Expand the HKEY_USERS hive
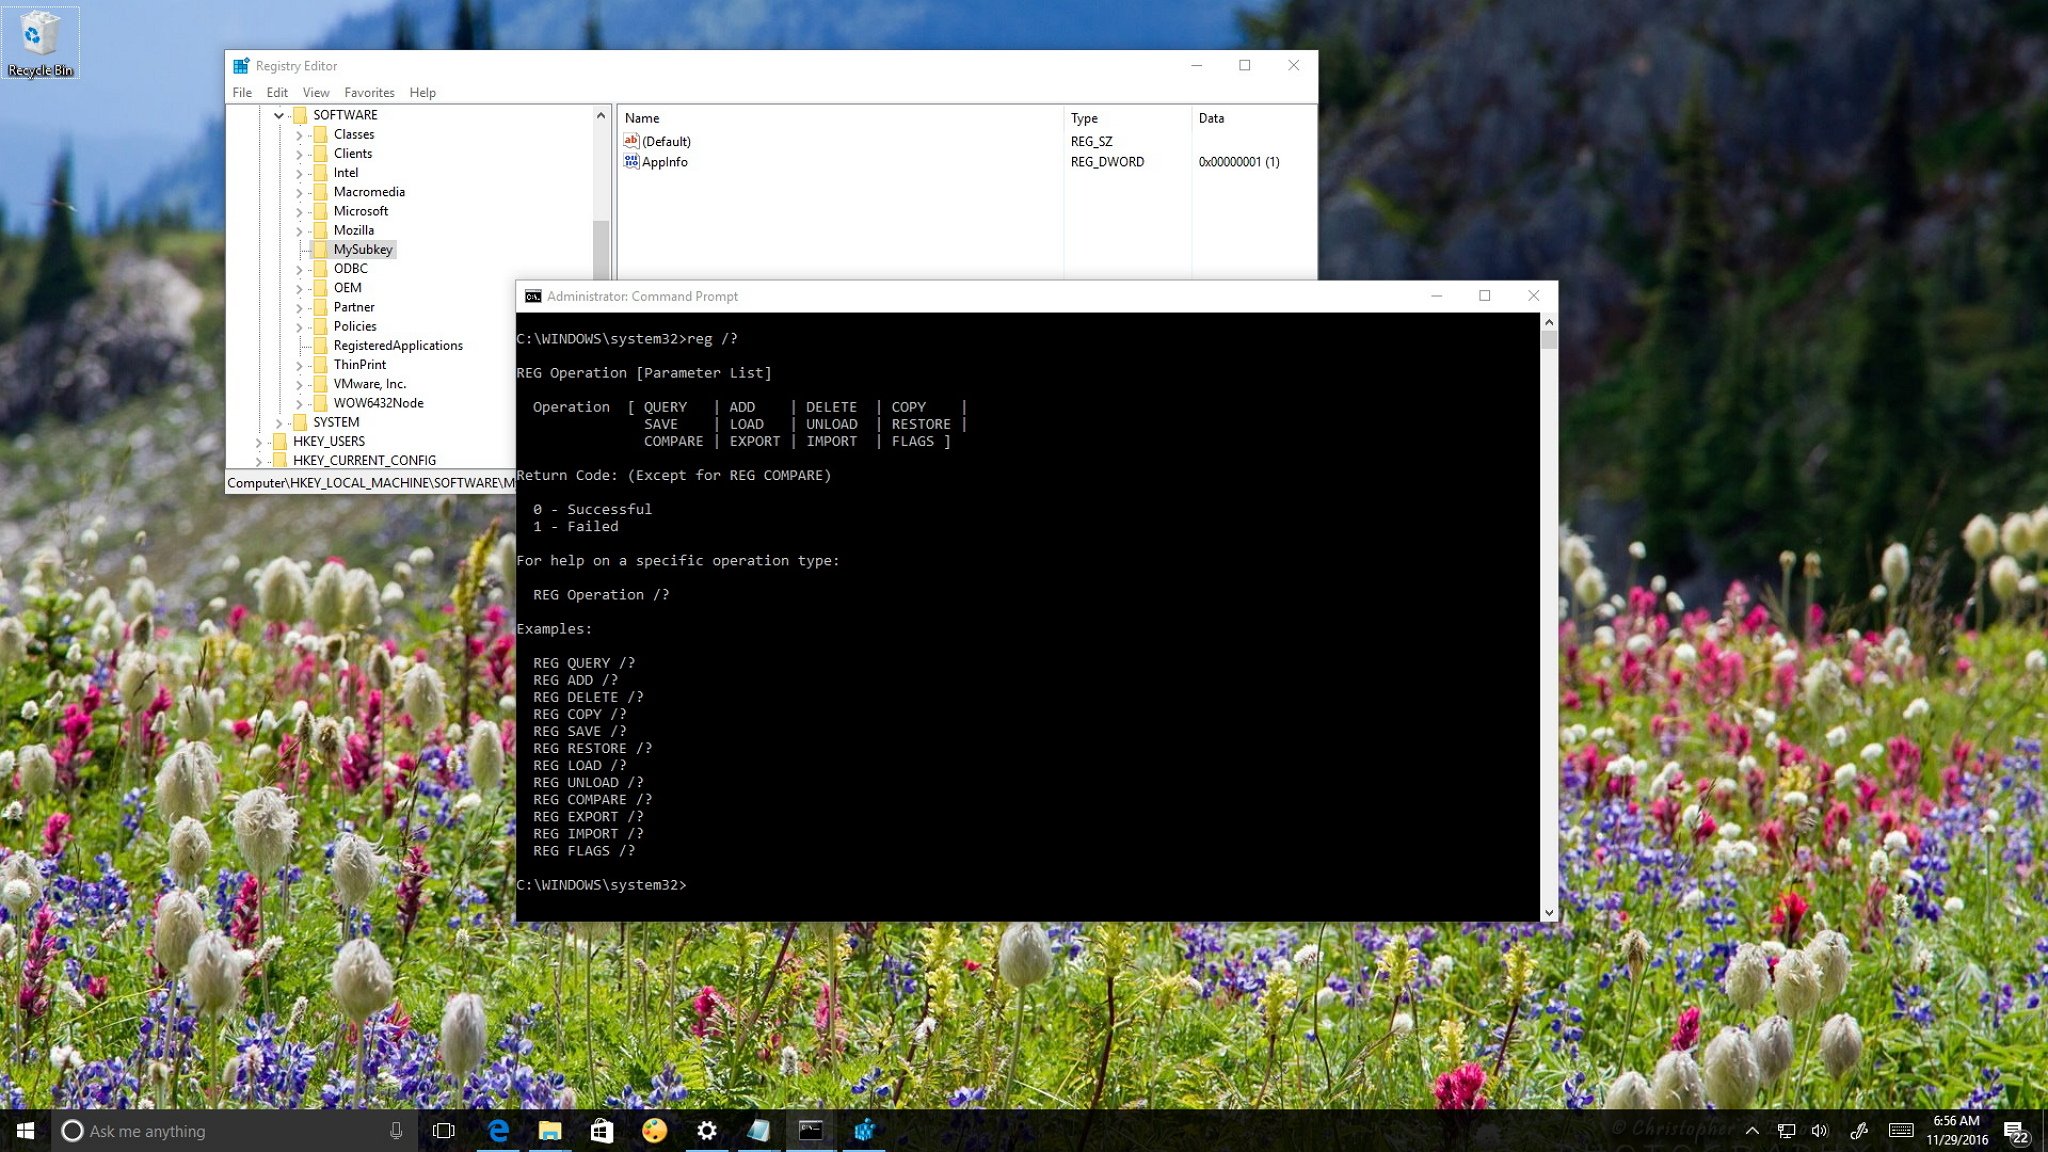Image resolution: width=2048 pixels, height=1152 pixels. [259, 442]
